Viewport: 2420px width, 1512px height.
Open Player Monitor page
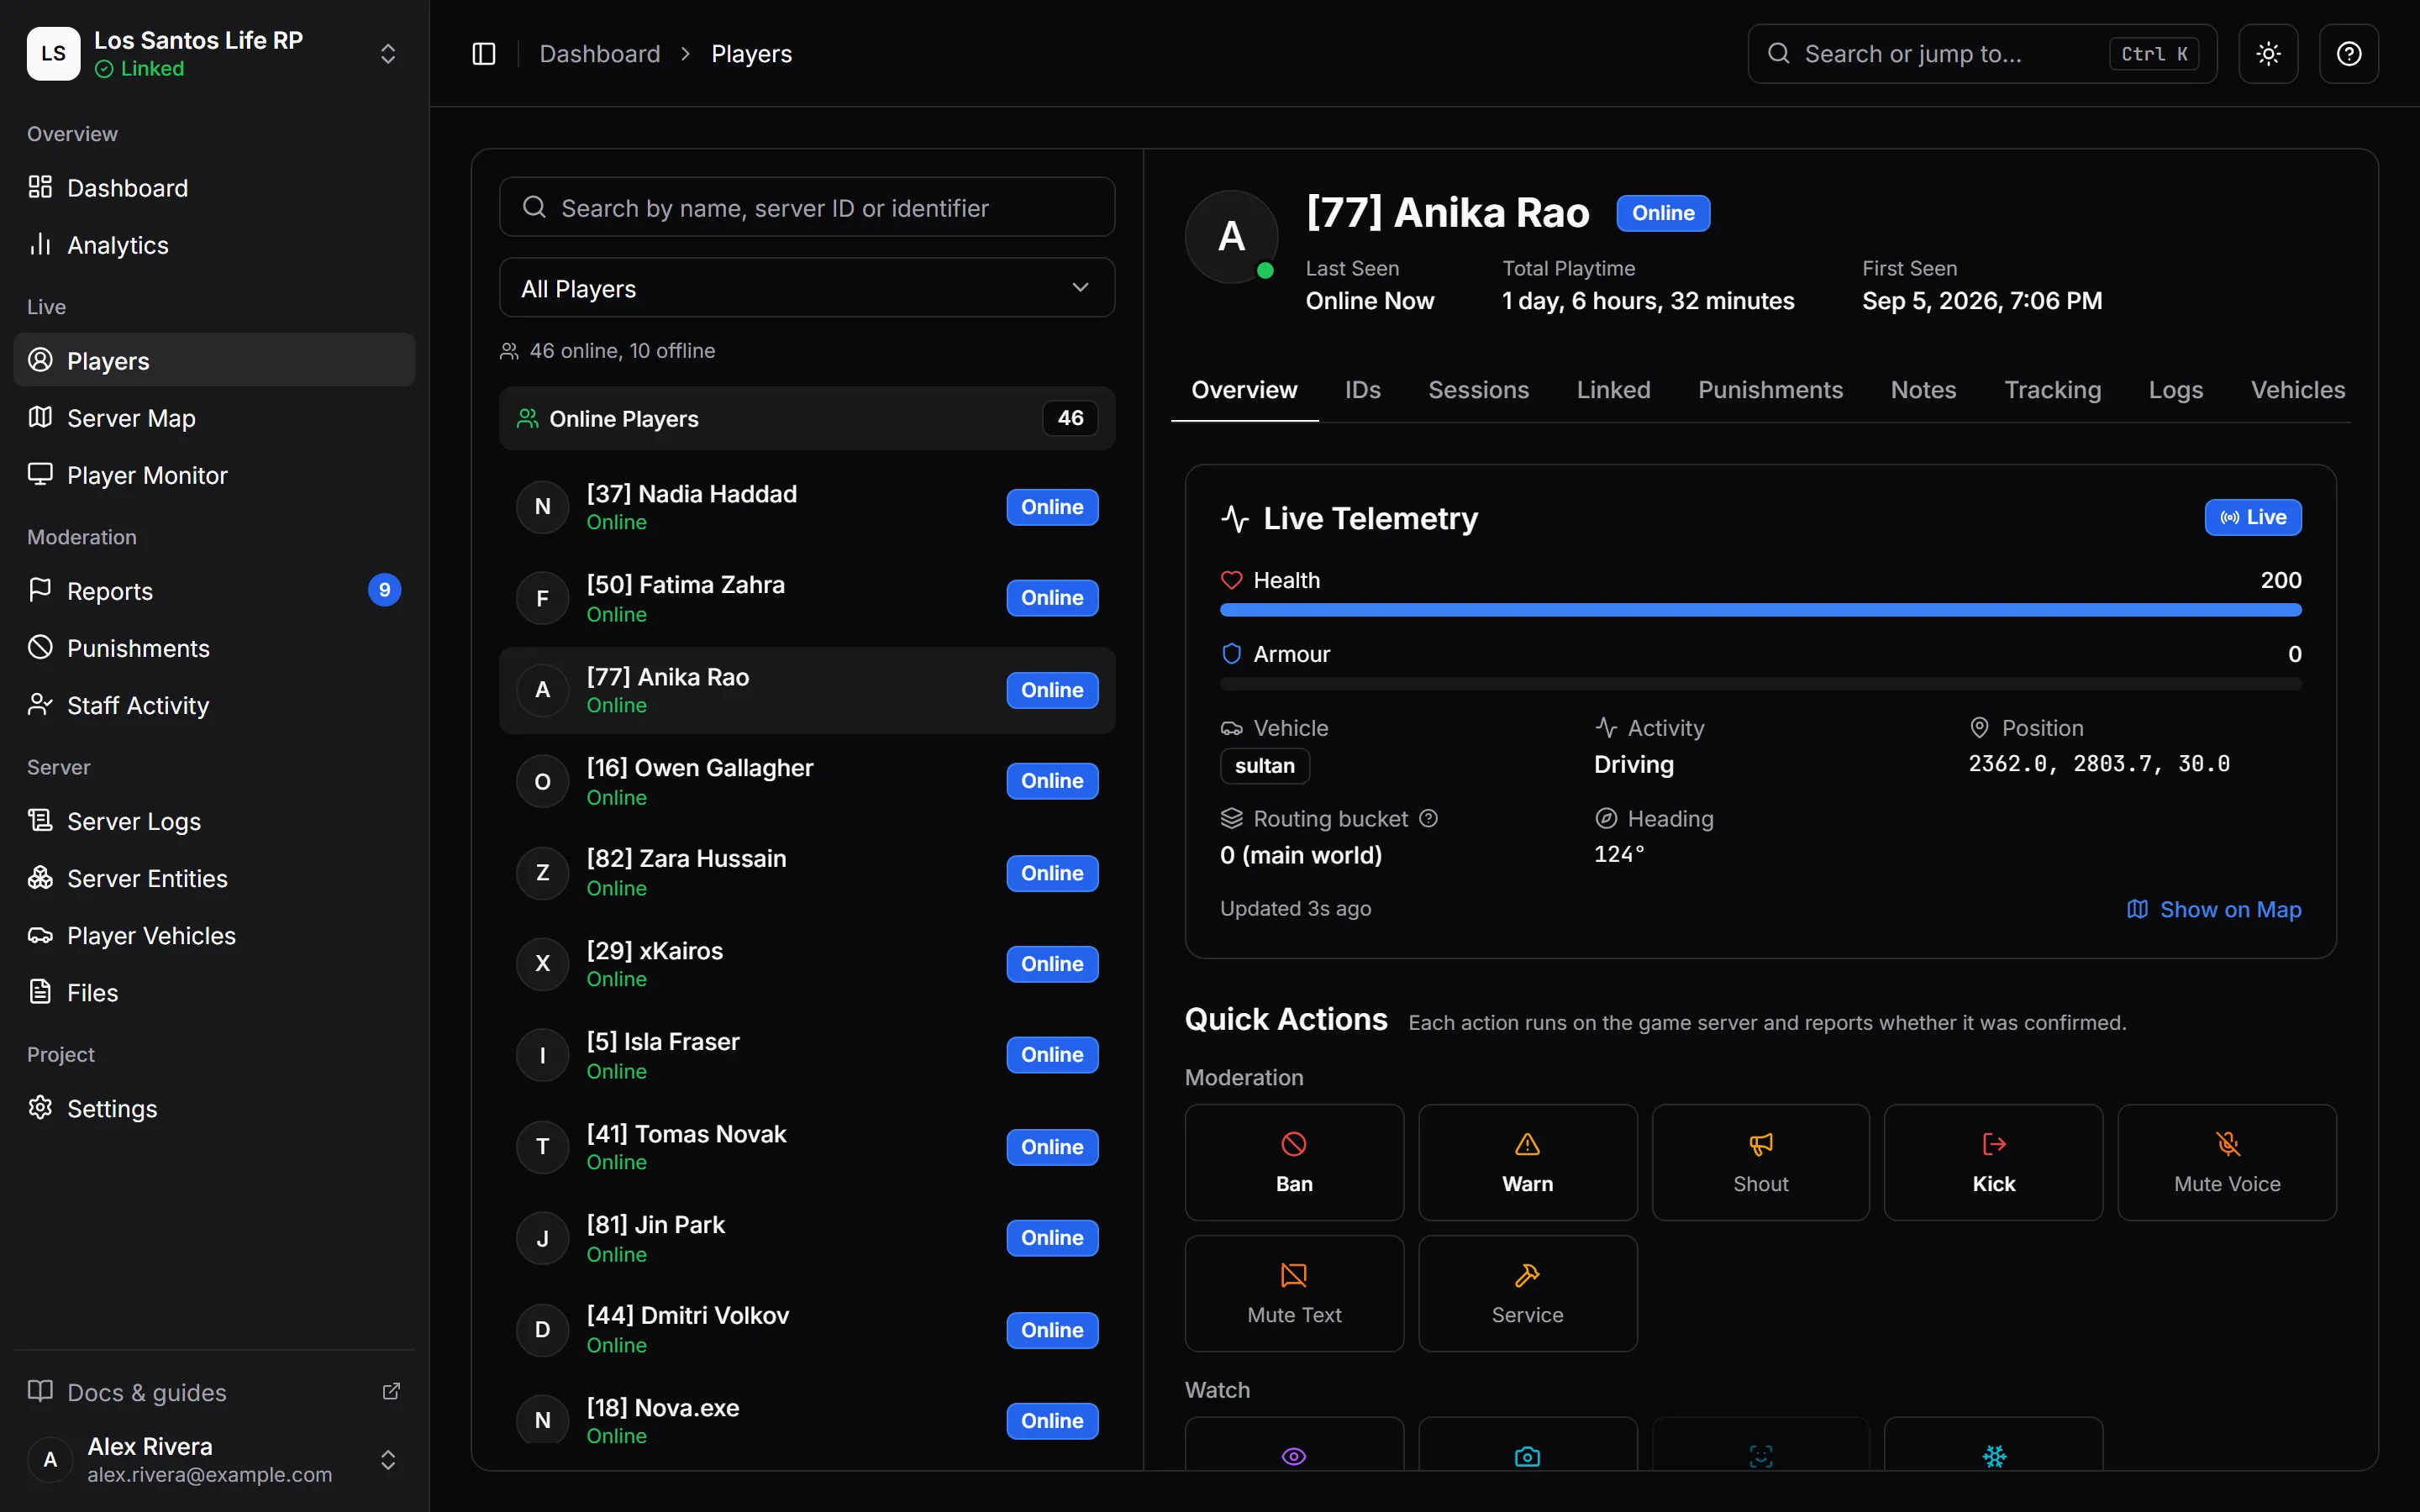point(214,475)
